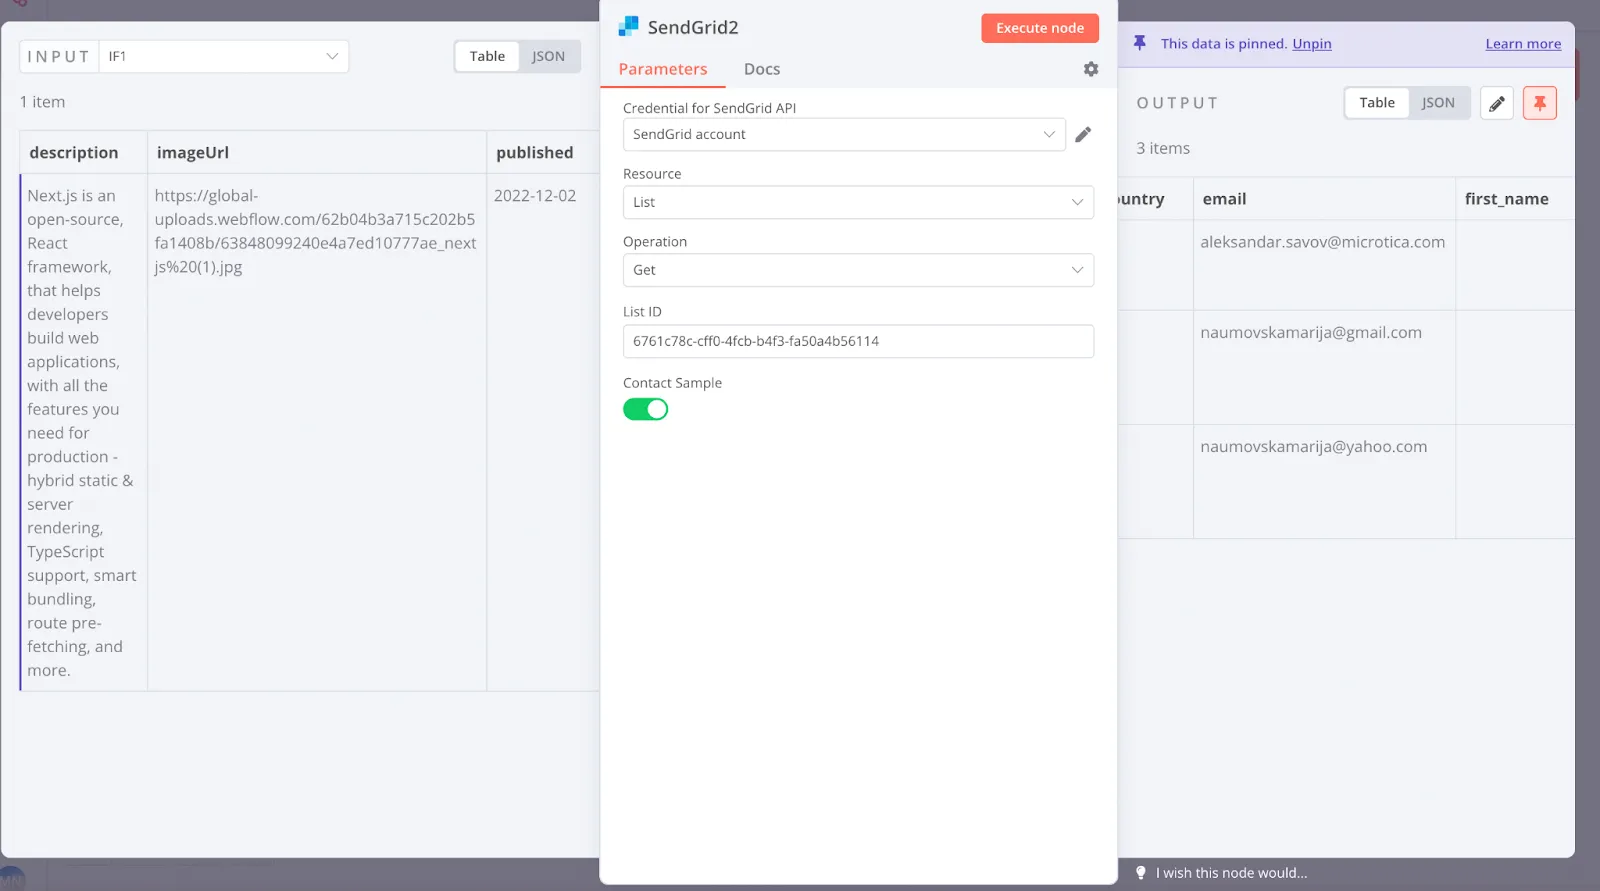Click the '3 items' output count

1163,148
